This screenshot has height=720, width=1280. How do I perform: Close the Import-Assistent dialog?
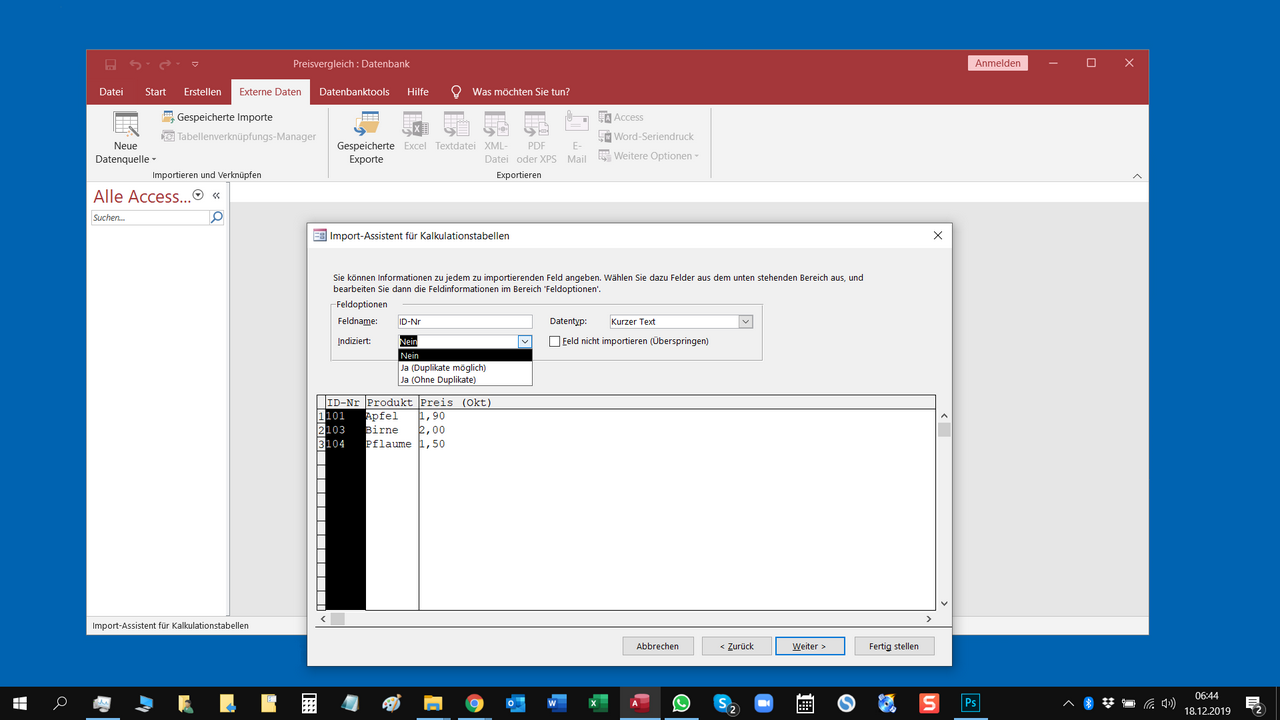(x=937, y=236)
